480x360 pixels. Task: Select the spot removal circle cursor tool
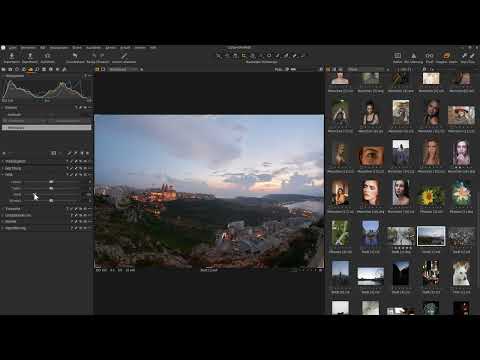[x=269, y=56]
